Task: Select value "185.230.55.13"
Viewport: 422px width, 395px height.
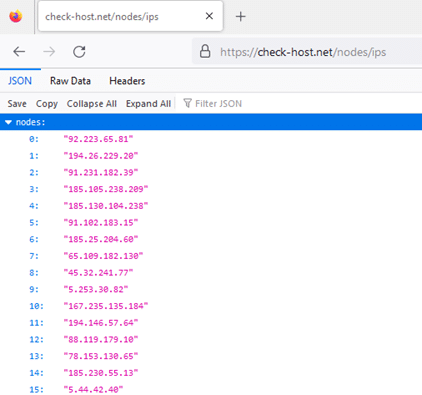Action: (101, 373)
